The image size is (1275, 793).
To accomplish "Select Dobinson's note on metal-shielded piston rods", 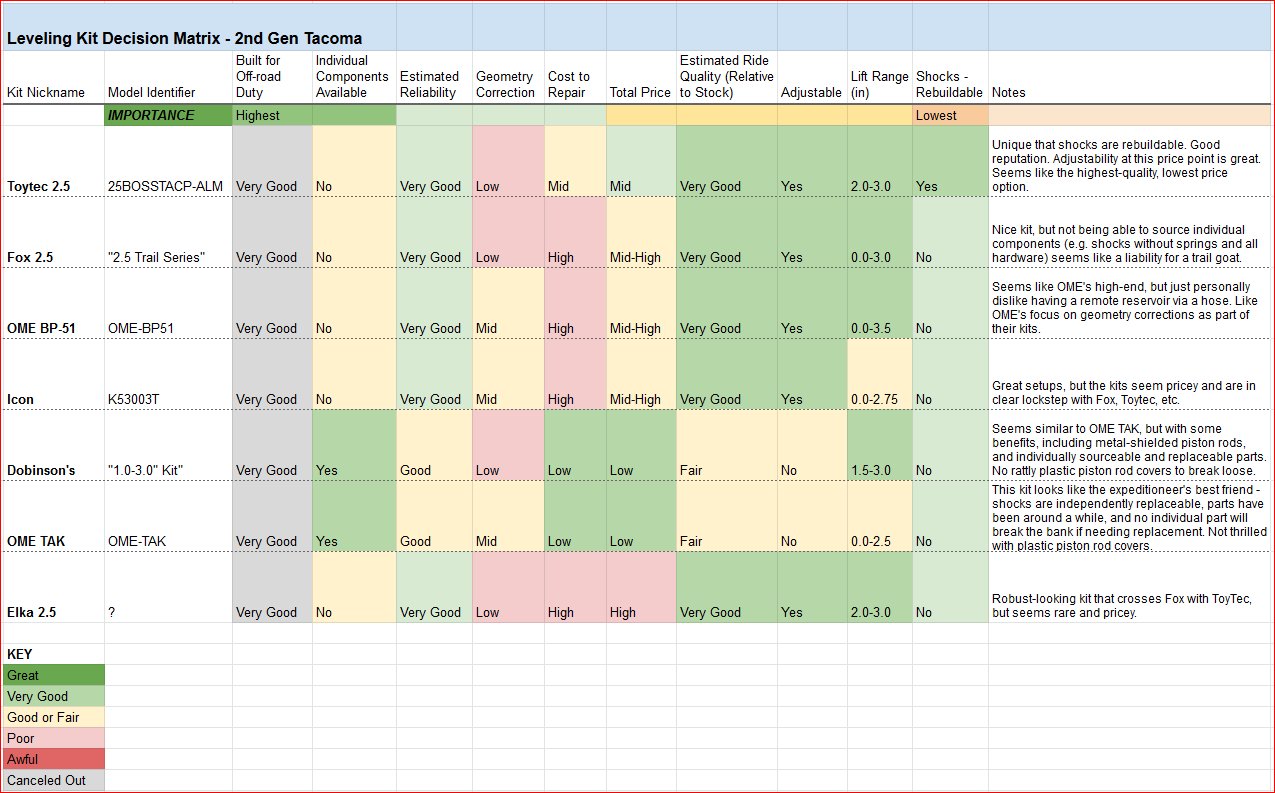I will (x=1131, y=445).
